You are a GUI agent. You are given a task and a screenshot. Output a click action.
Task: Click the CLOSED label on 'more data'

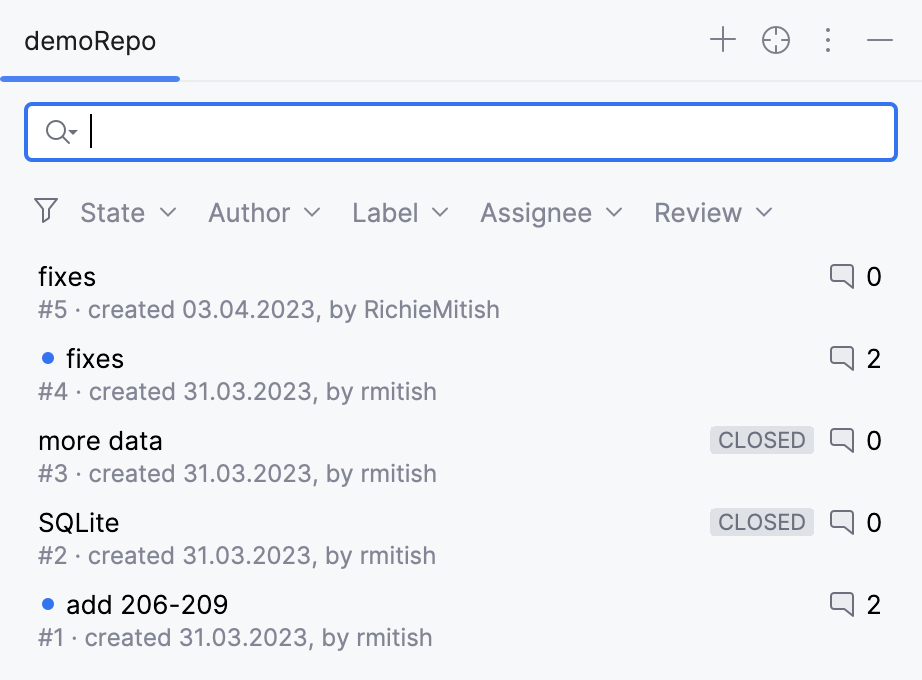point(762,440)
